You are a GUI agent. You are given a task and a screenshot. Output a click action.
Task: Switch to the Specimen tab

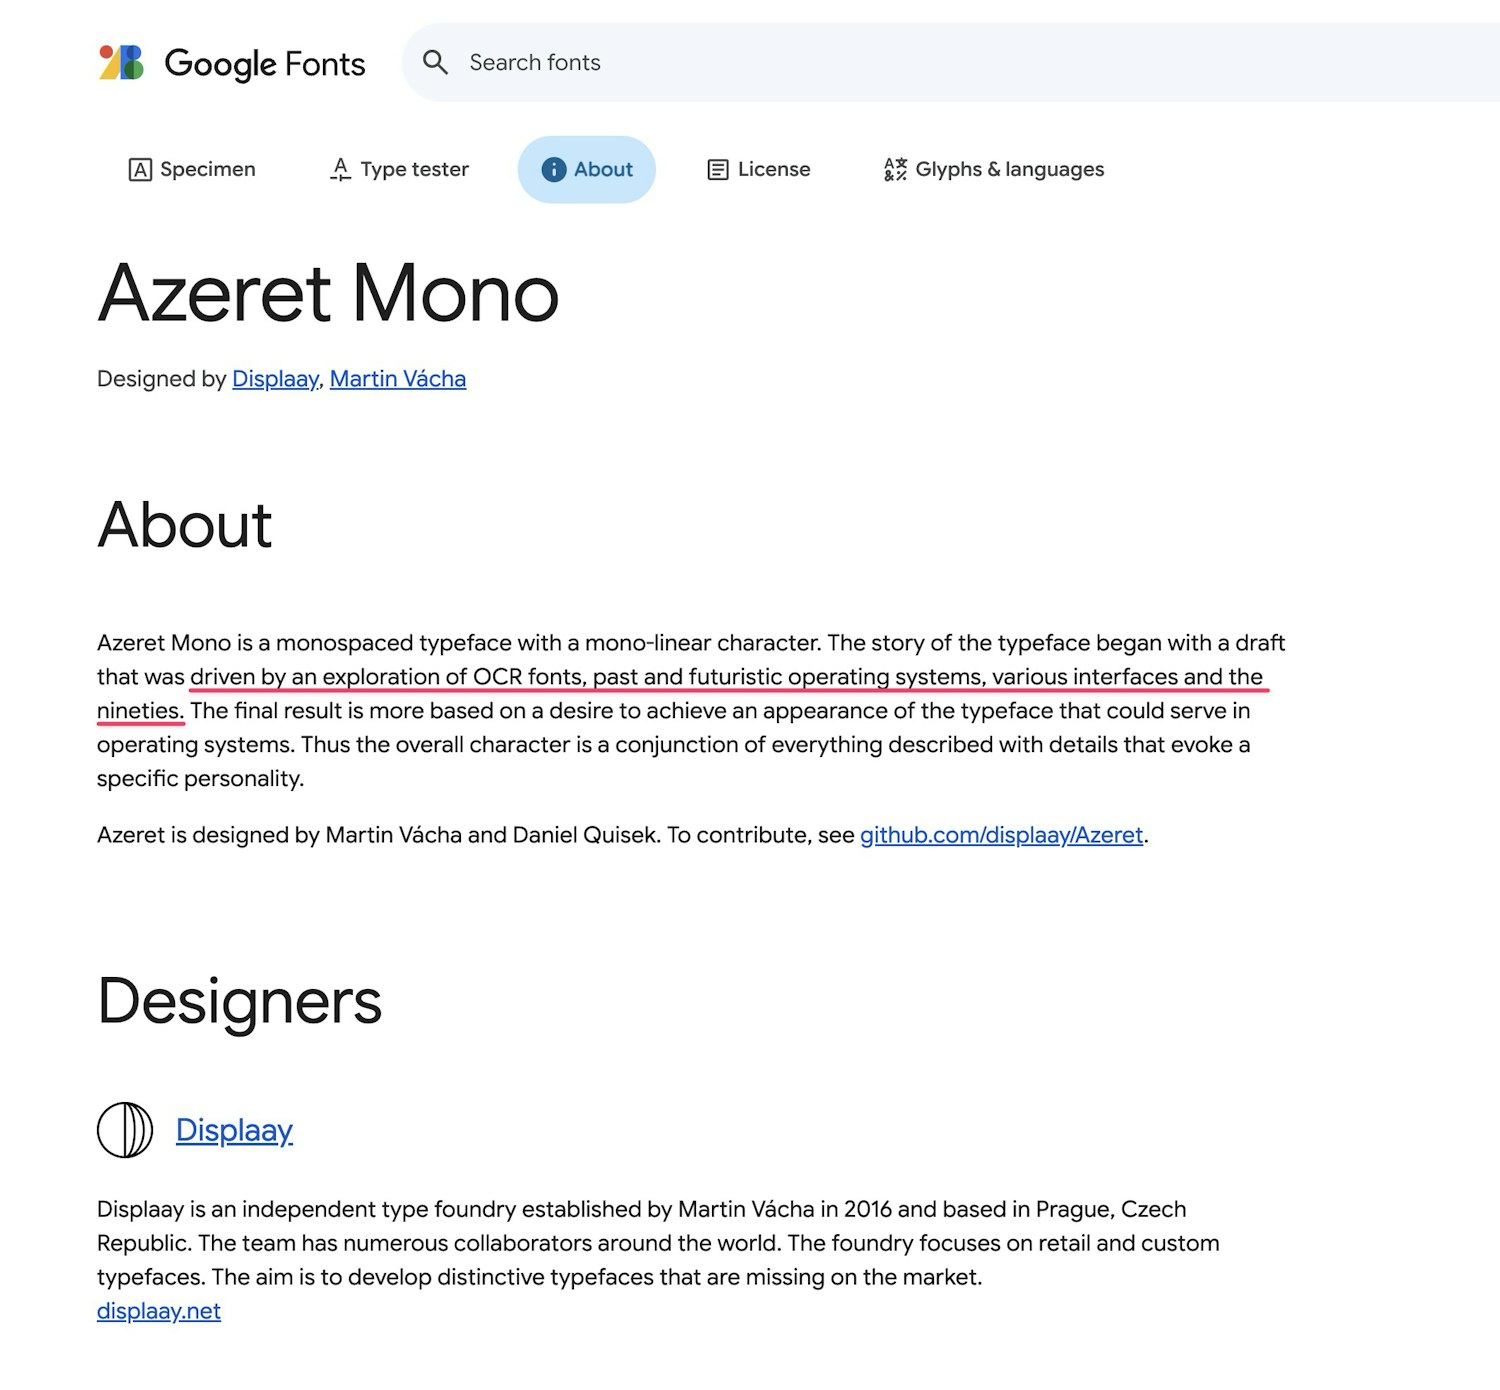[x=193, y=169]
